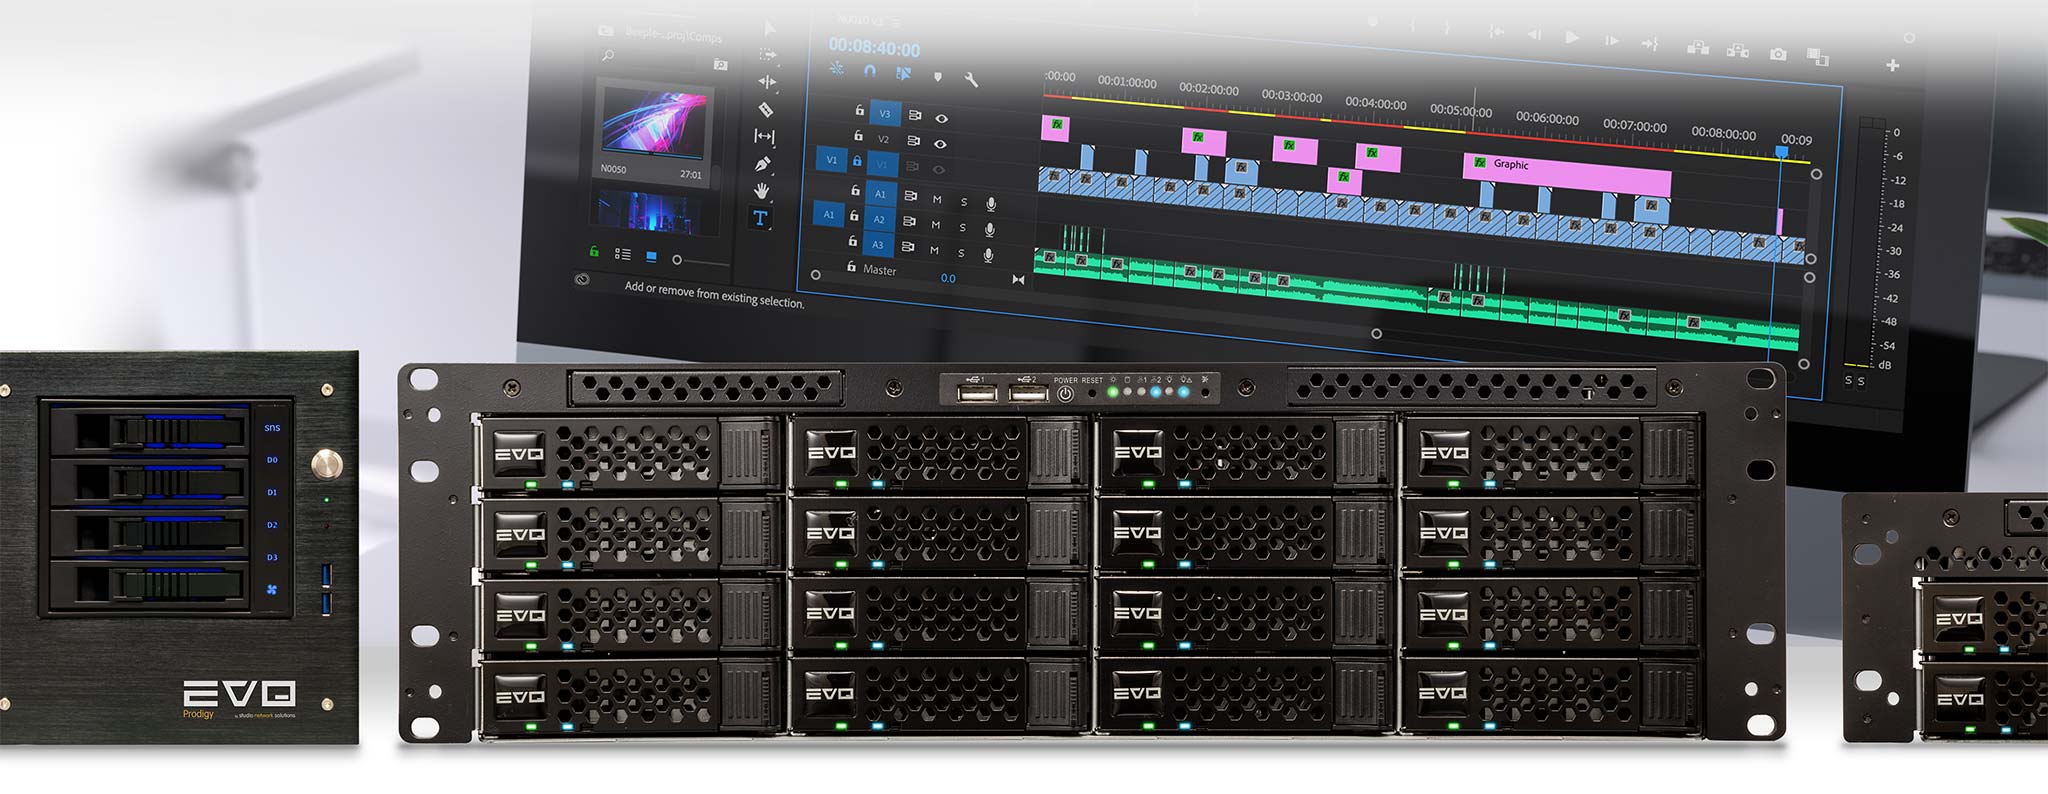The image size is (2048, 794).
Task: Go to Out point
Action: click(x=1650, y=43)
